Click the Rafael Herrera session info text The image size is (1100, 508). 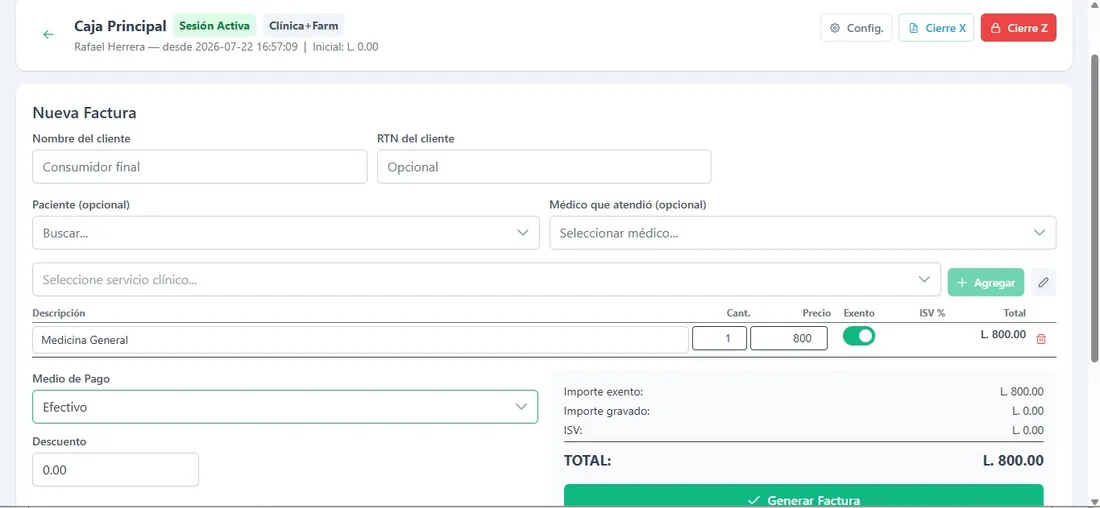click(x=227, y=47)
